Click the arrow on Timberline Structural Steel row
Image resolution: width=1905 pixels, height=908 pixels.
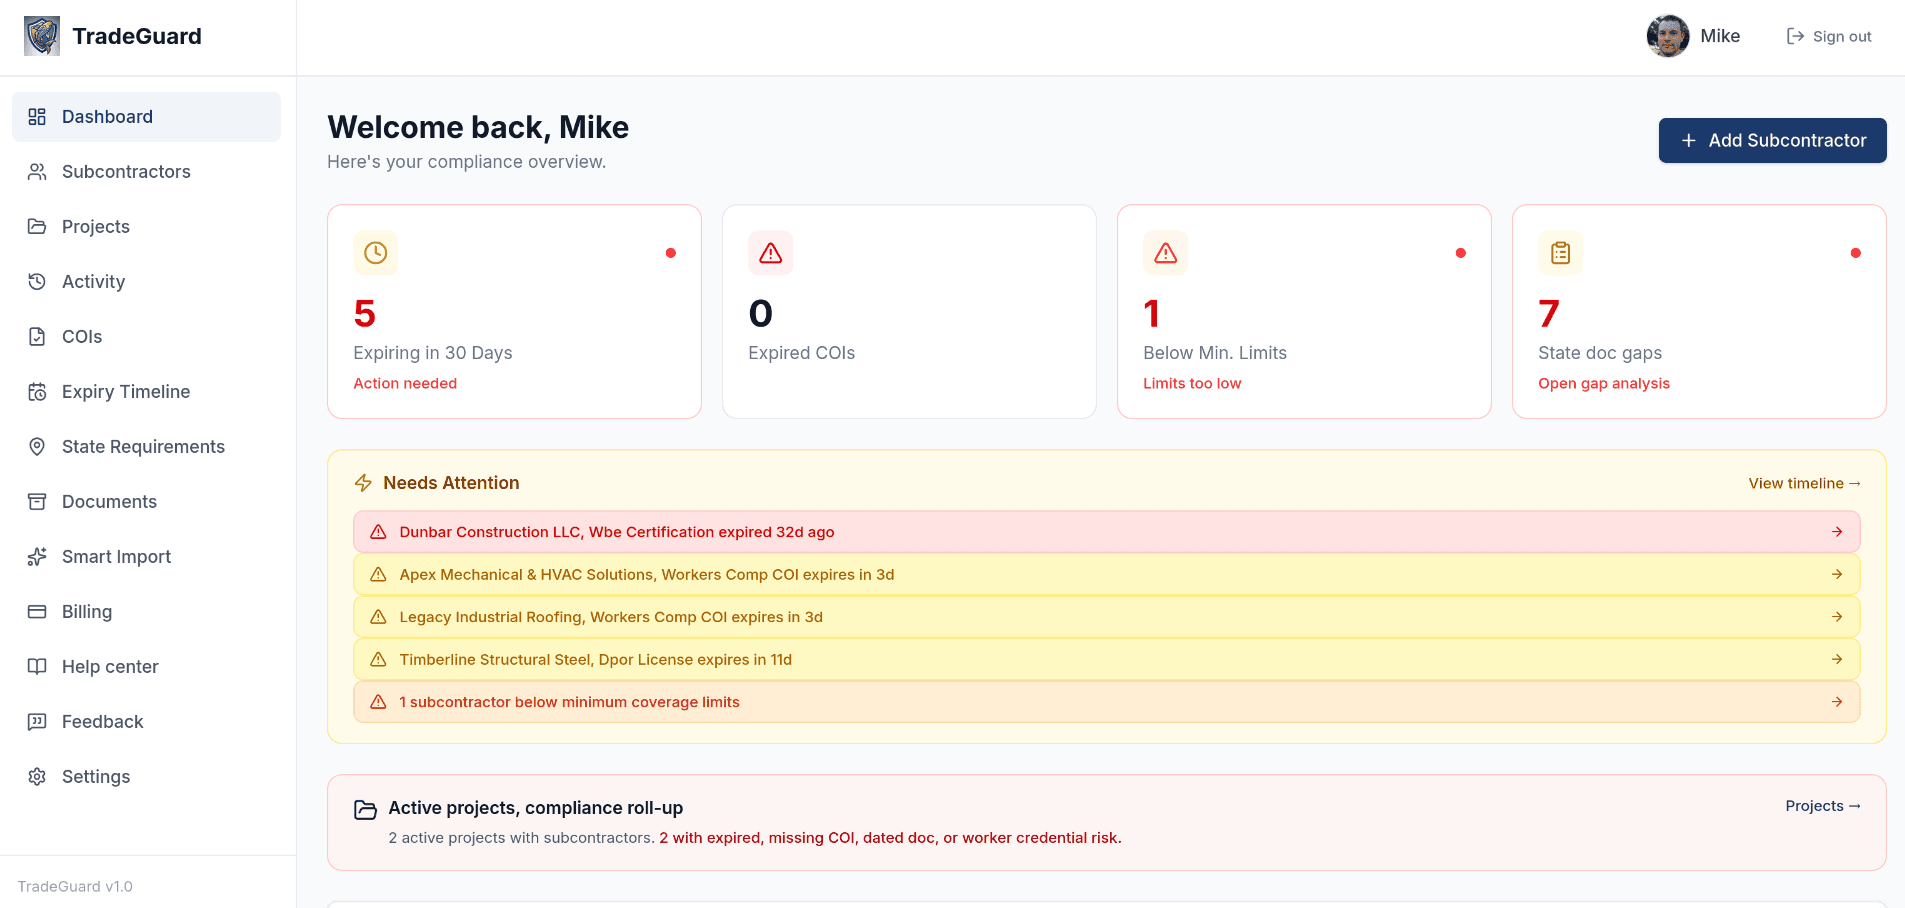tap(1837, 660)
